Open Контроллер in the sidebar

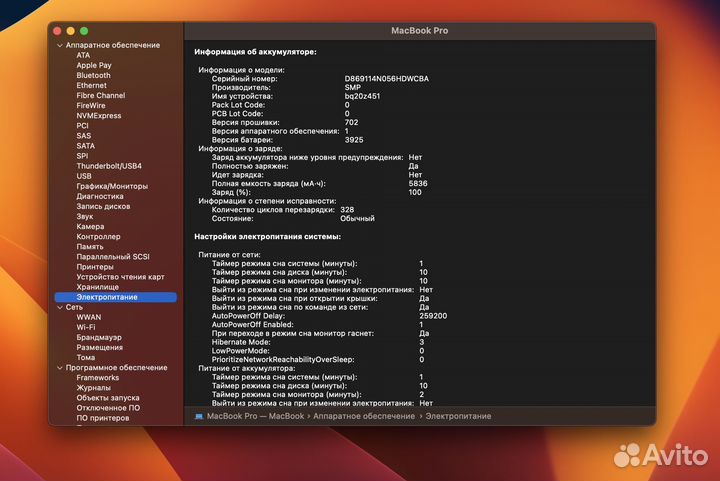(98, 237)
